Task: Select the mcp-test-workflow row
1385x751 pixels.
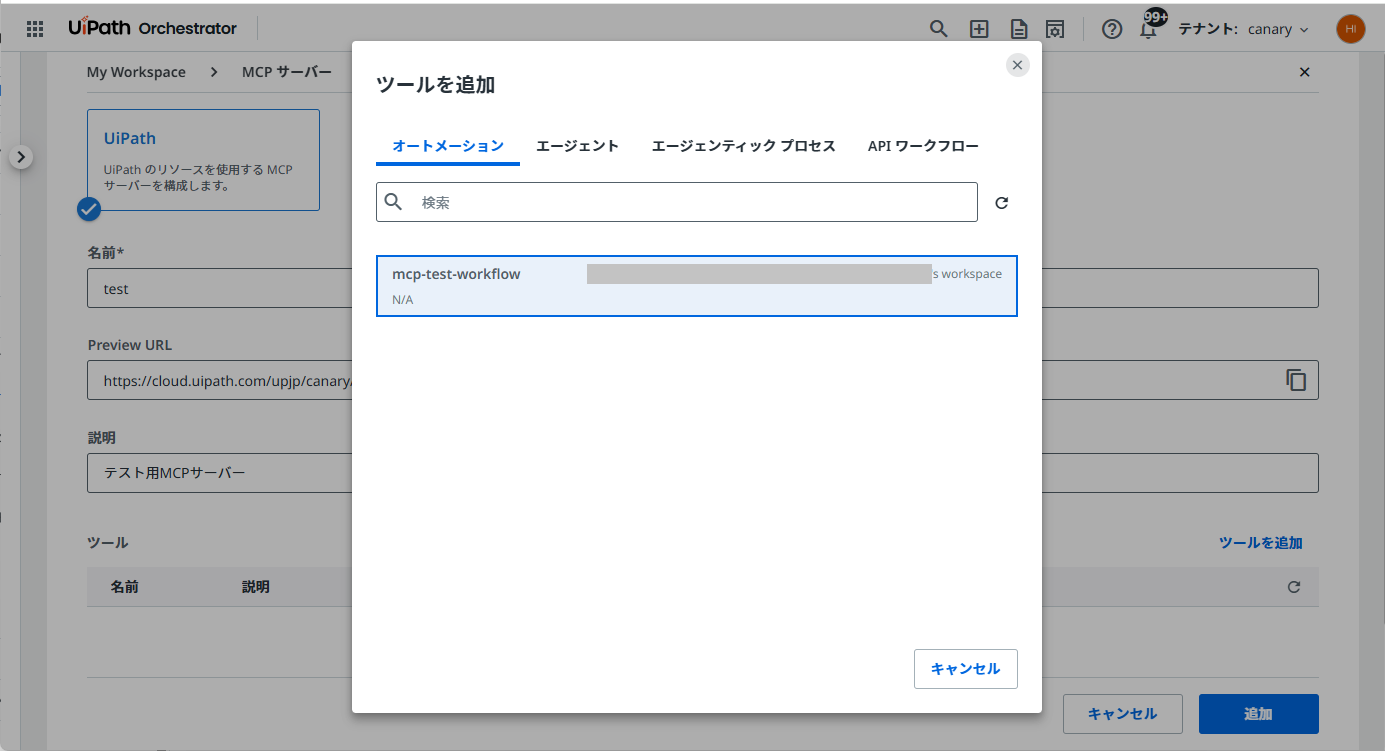Action: coord(697,286)
